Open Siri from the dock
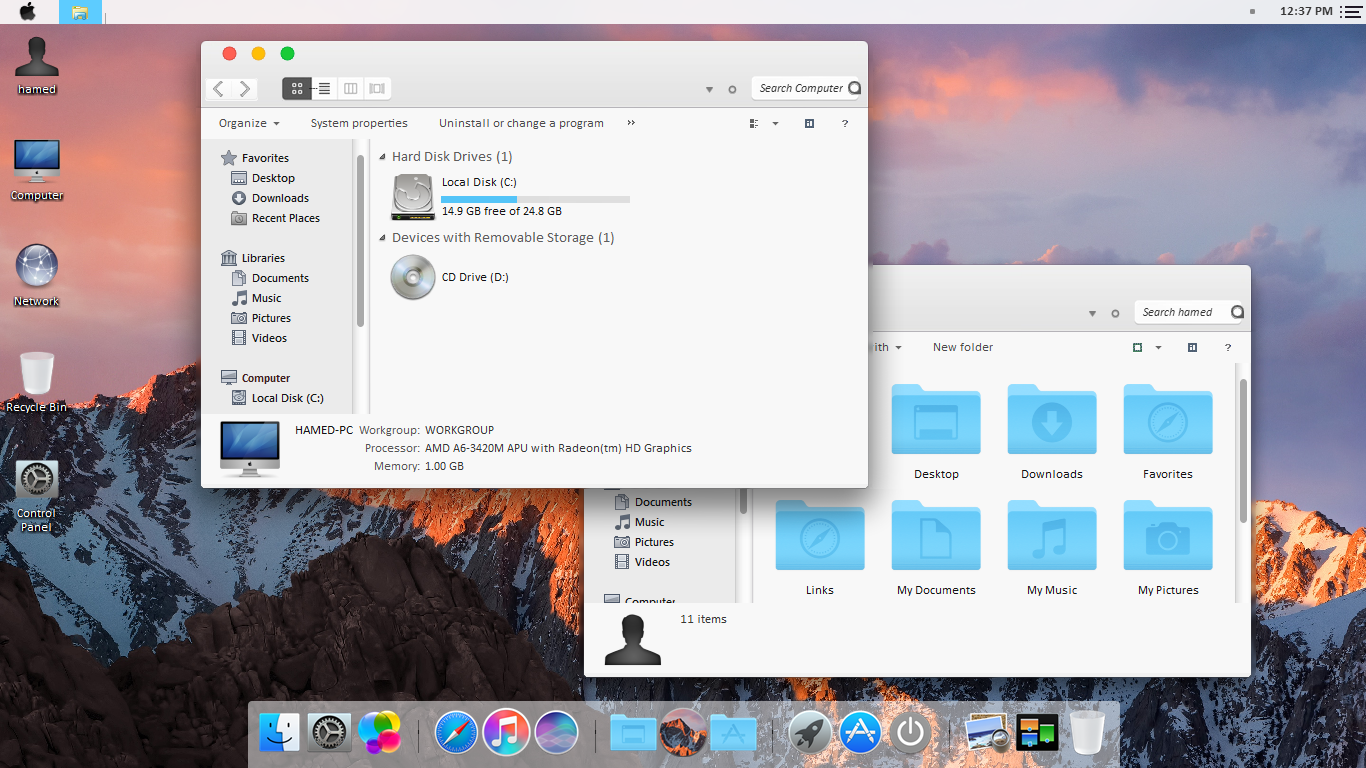This screenshot has height=768, width=1366. coord(556,733)
